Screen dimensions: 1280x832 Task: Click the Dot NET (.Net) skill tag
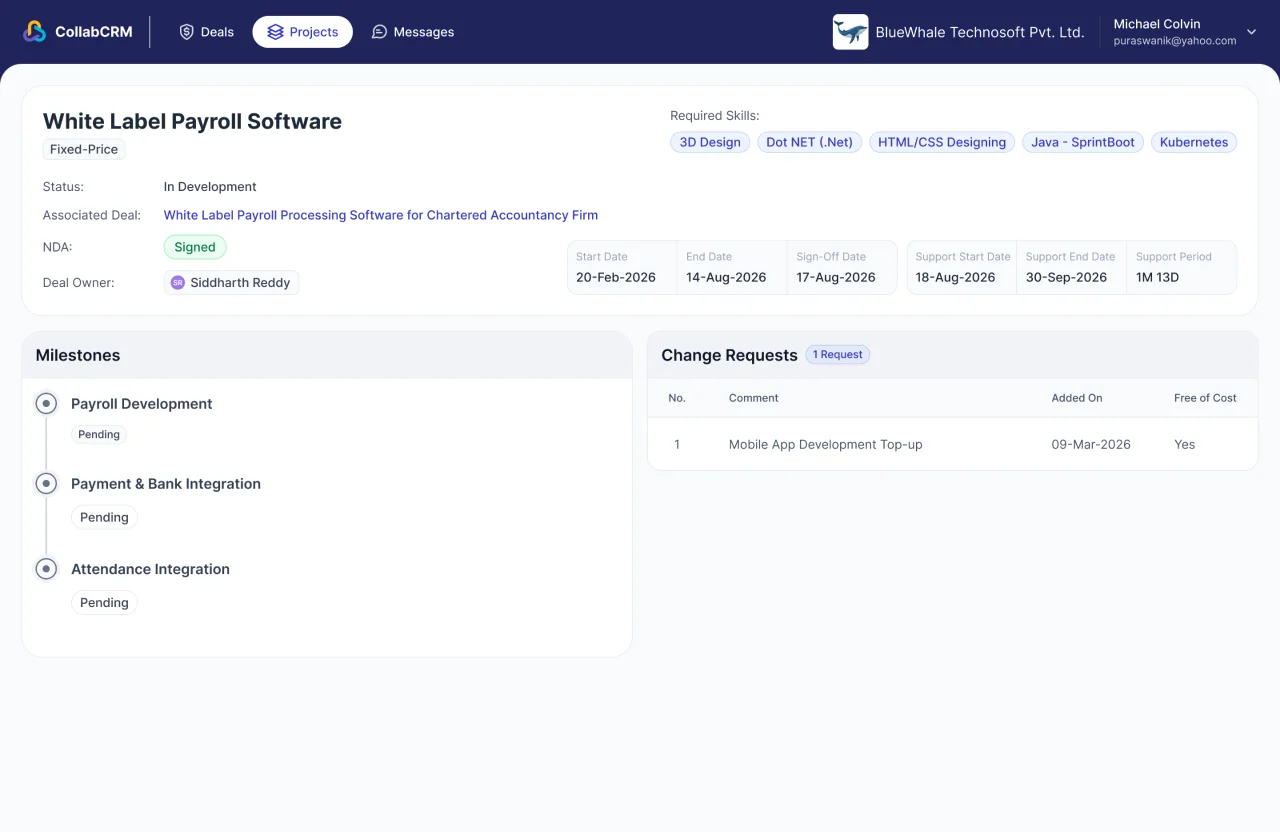click(809, 142)
